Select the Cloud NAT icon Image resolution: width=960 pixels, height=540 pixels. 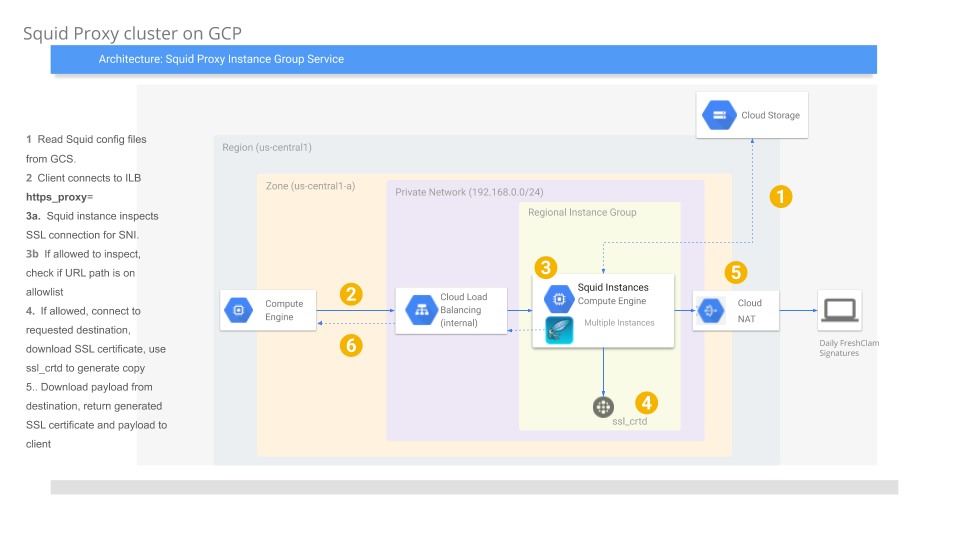[x=710, y=311]
